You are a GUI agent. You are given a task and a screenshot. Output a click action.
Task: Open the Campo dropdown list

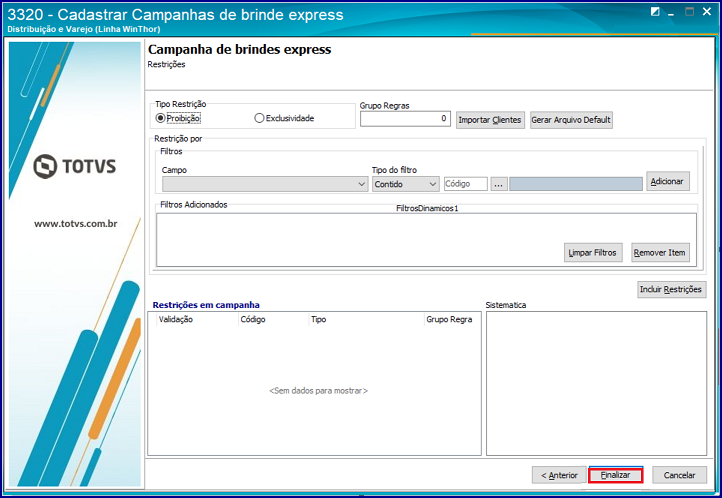tap(265, 184)
